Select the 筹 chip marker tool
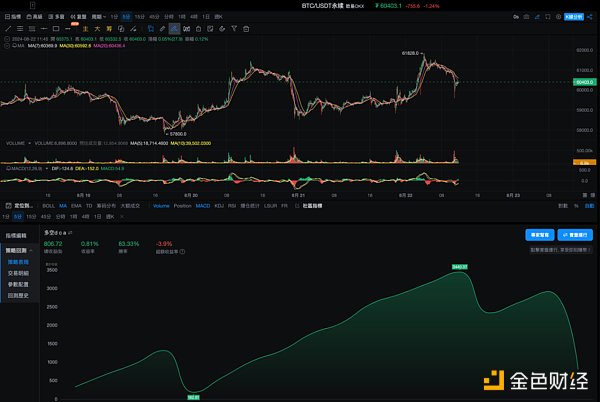This screenshot has width=600, height=402. pos(109,29)
